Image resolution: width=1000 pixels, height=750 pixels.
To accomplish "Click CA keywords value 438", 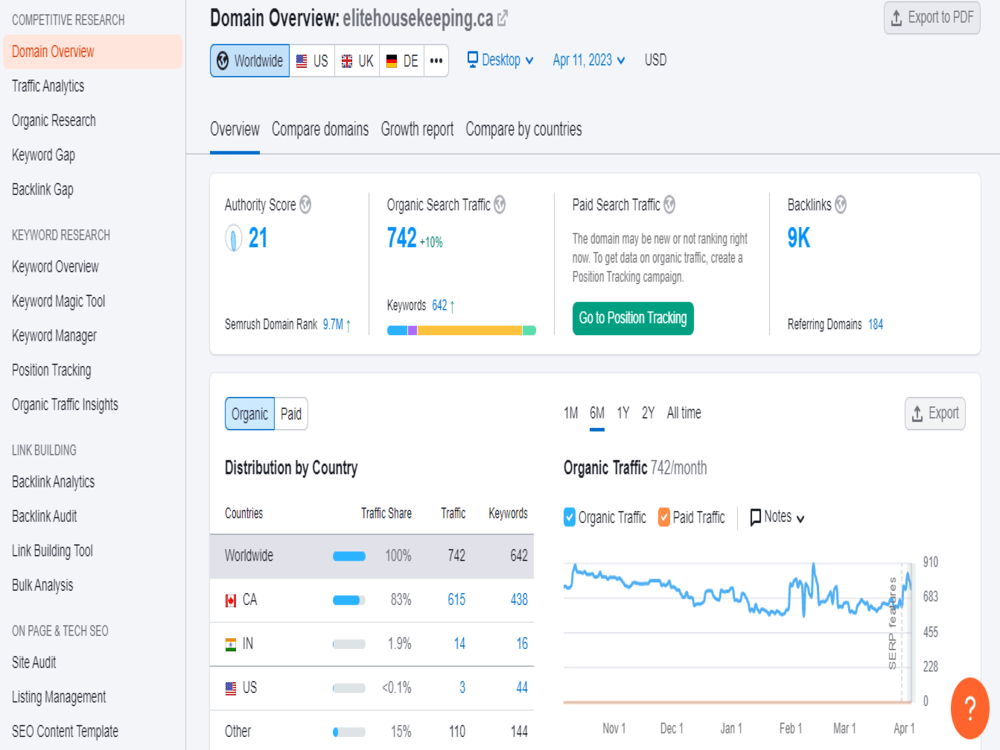I will click(519, 600).
